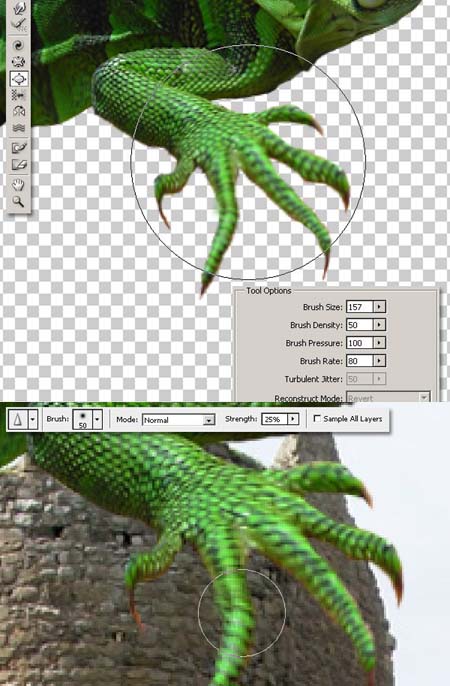Screen dimensions: 450x686
Task: Select the Turbulence tool
Action: point(19,128)
